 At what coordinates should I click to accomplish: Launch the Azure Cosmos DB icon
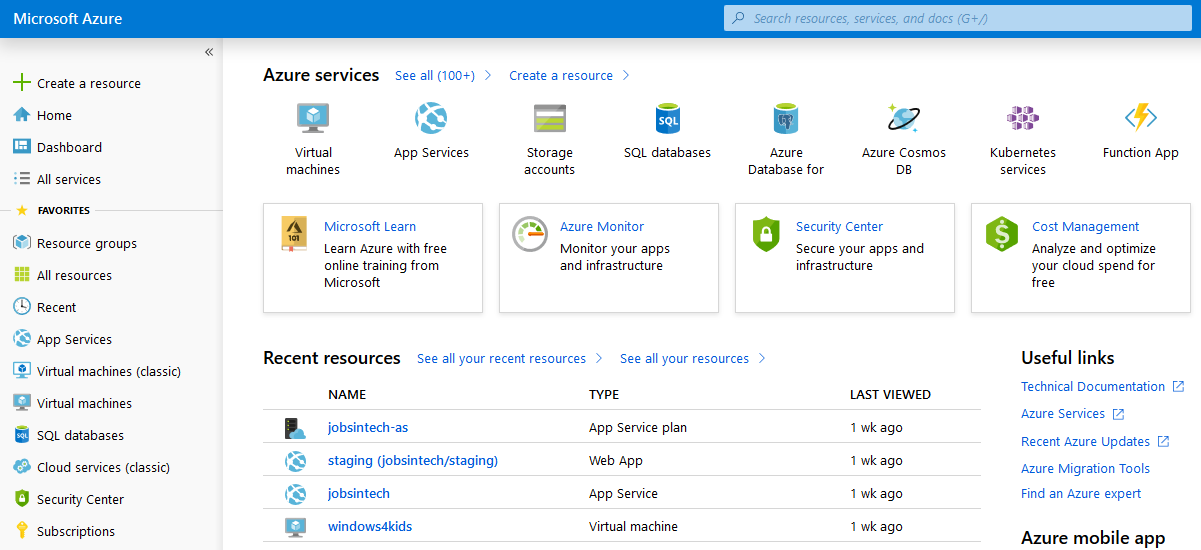(904, 118)
